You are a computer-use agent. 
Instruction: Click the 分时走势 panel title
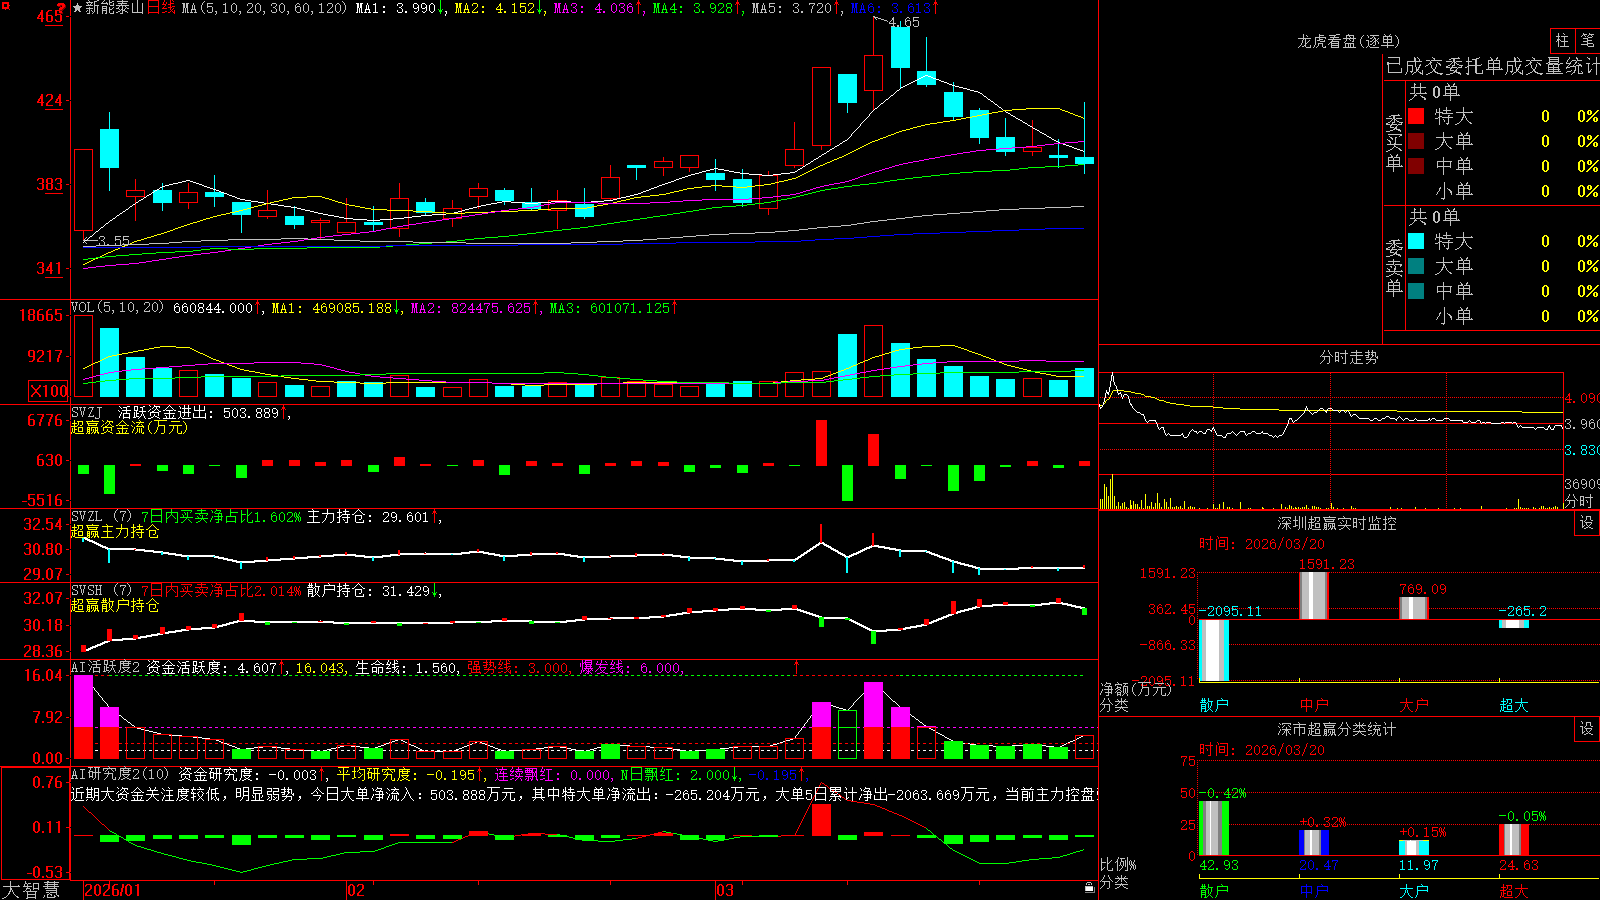(x=1349, y=357)
